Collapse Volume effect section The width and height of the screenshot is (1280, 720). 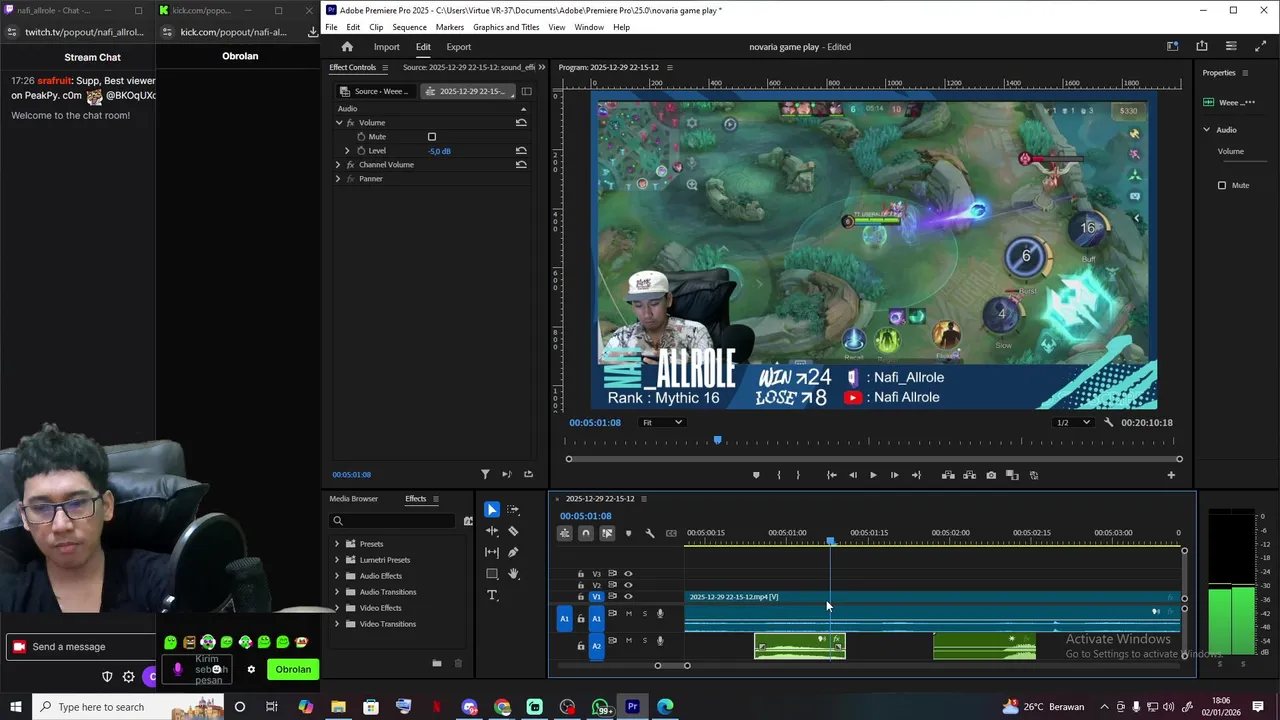pyautogui.click(x=339, y=122)
